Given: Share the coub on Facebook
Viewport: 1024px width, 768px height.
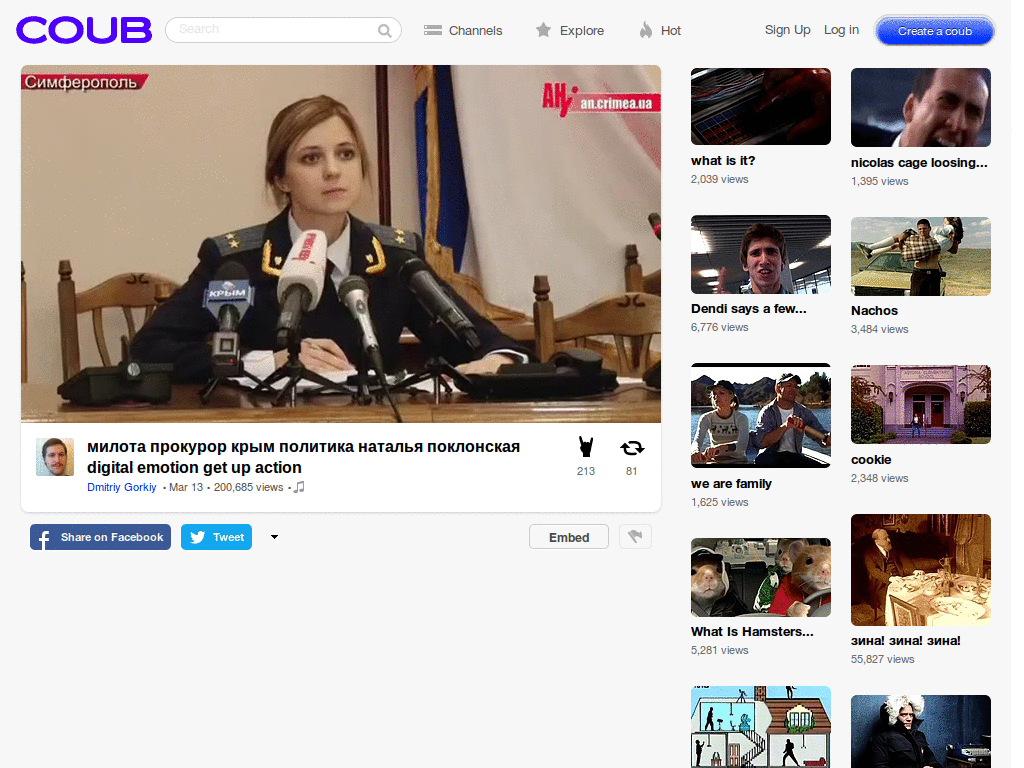Looking at the screenshot, I should (x=100, y=537).
